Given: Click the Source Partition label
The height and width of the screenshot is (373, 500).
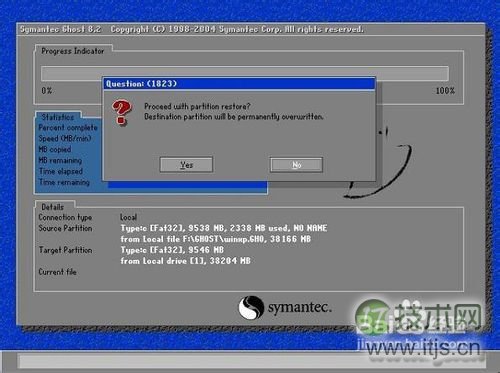Looking at the screenshot, I should pos(65,228).
